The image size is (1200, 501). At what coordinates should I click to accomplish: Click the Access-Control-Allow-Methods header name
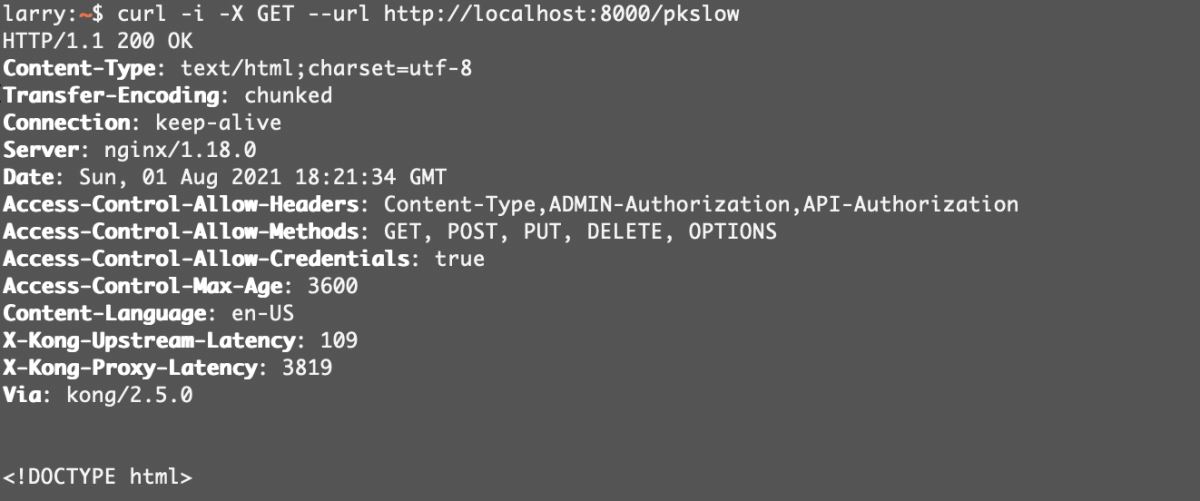coord(180,231)
